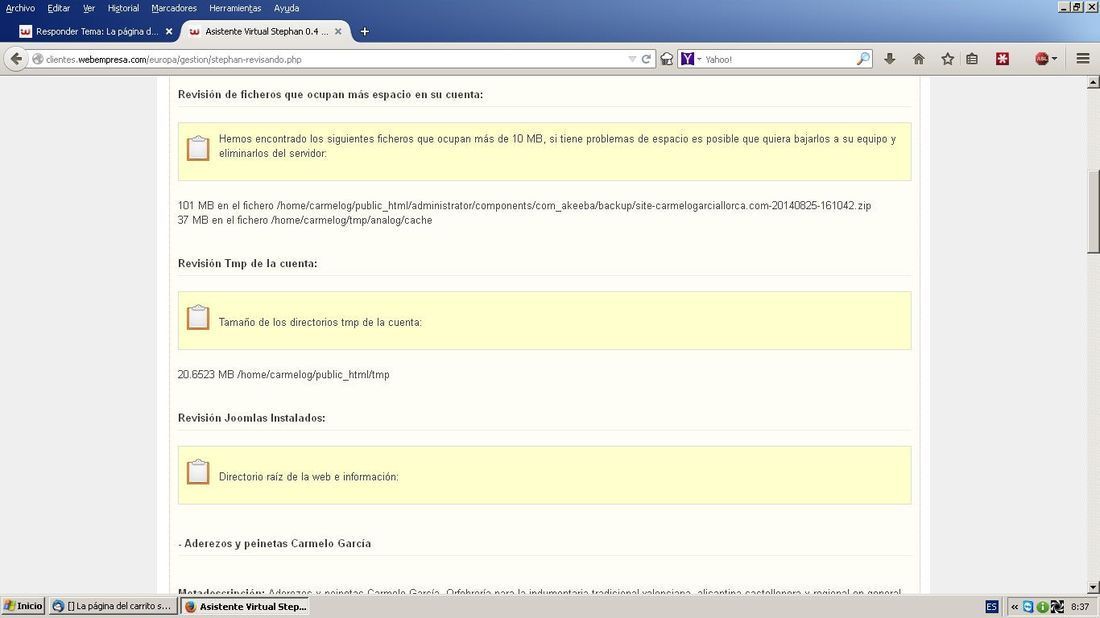
Task: Click the black swirl tray icon
Action: [1057, 607]
